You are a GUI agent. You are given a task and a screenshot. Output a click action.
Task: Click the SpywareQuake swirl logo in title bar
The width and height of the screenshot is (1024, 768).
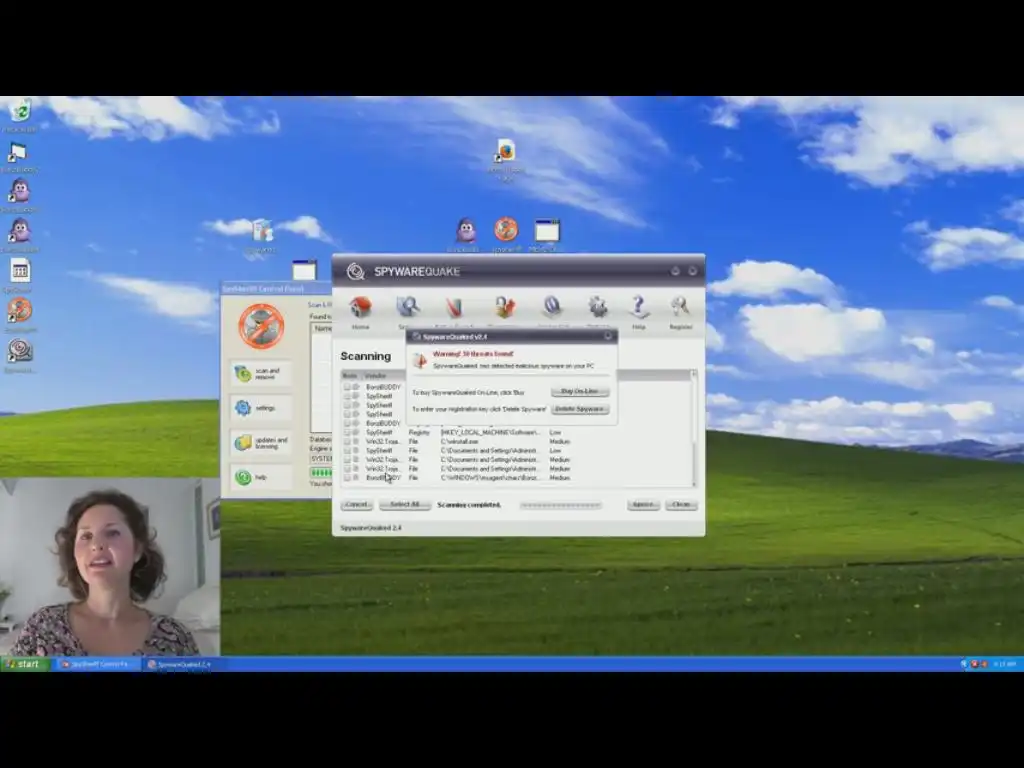tap(355, 271)
